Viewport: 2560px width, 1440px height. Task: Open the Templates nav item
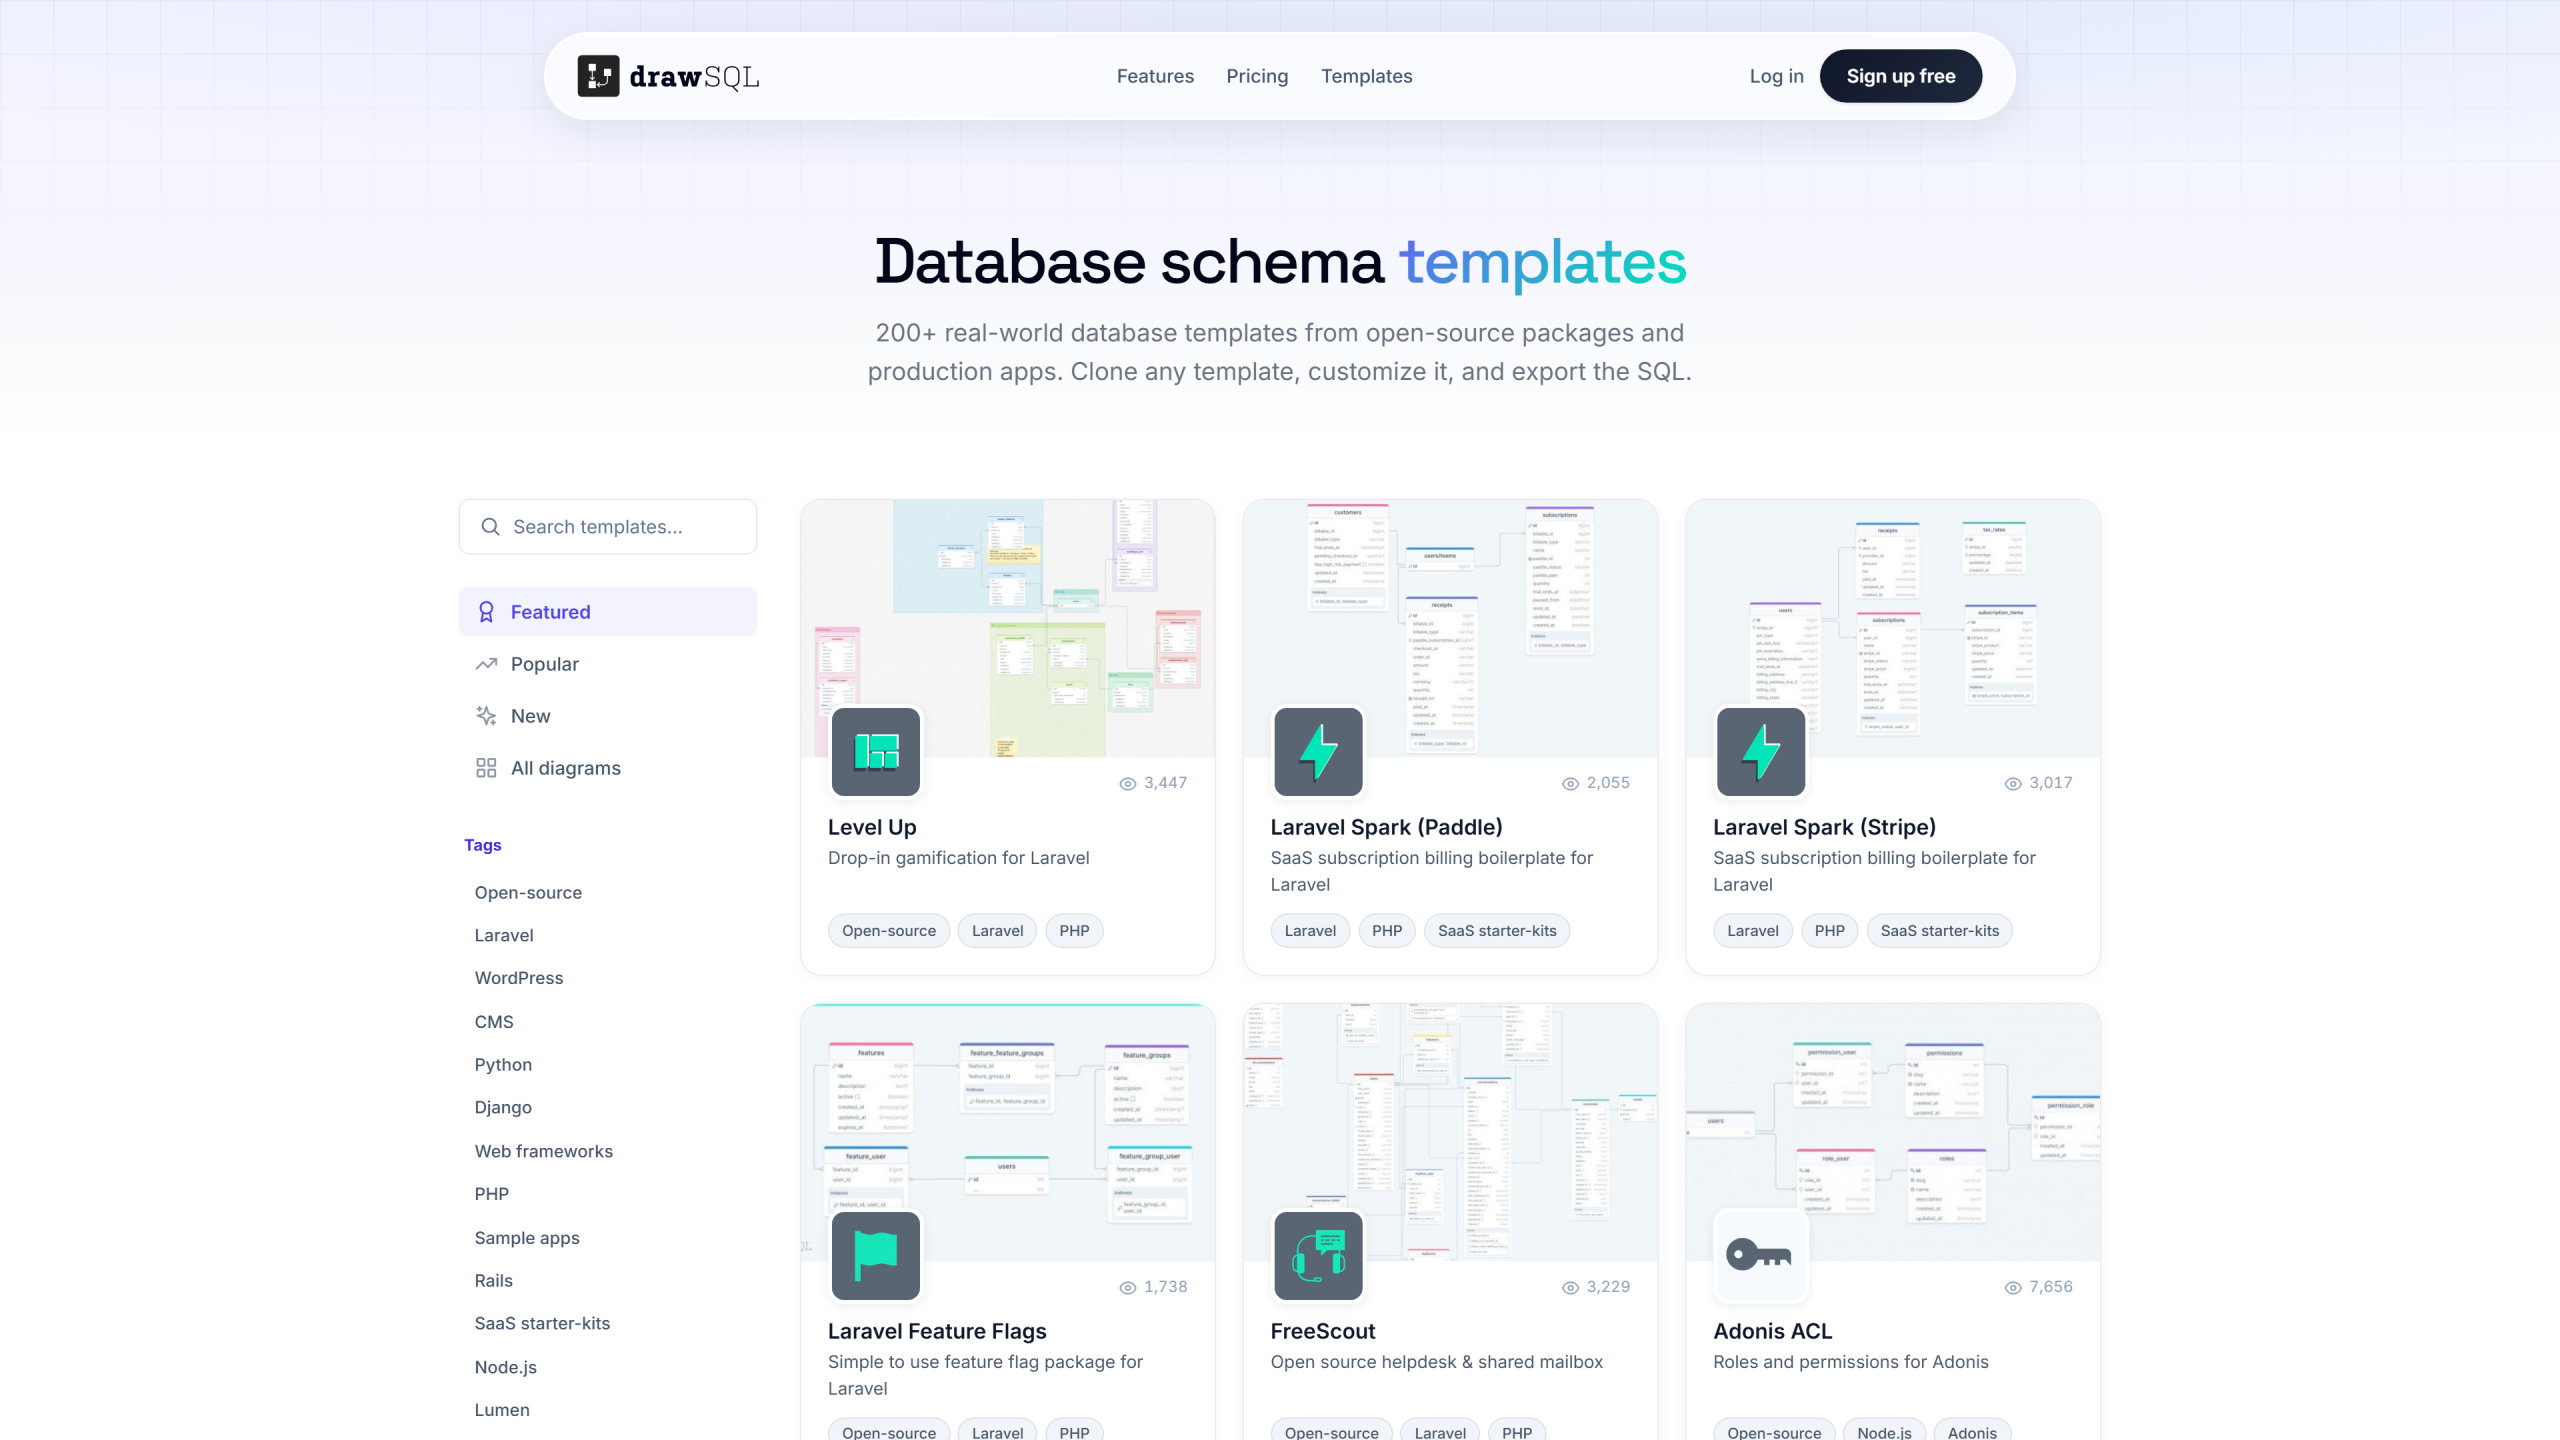pyautogui.click(x=1366, y=76)
